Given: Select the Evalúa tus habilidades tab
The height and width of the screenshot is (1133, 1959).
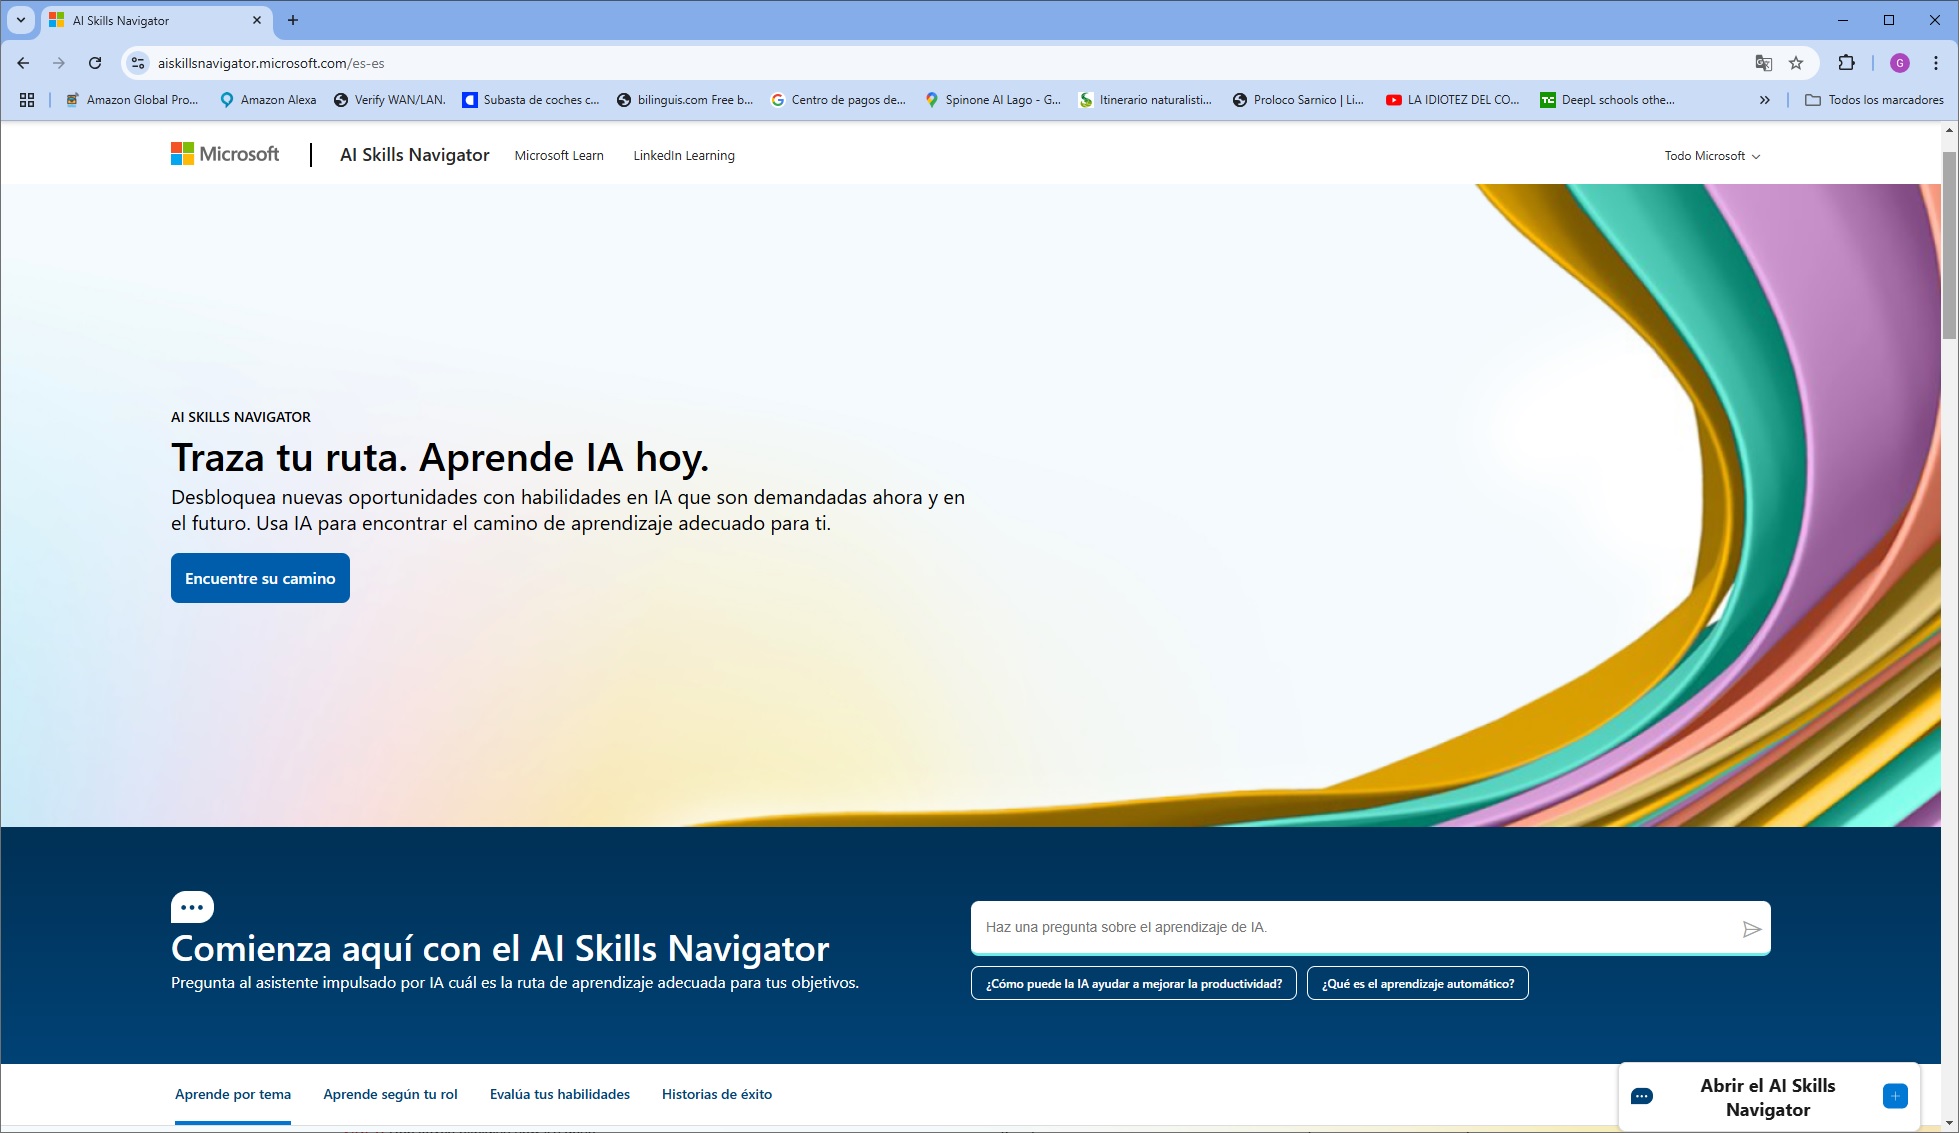Looking at the screenshot, I should (559, 1094).
